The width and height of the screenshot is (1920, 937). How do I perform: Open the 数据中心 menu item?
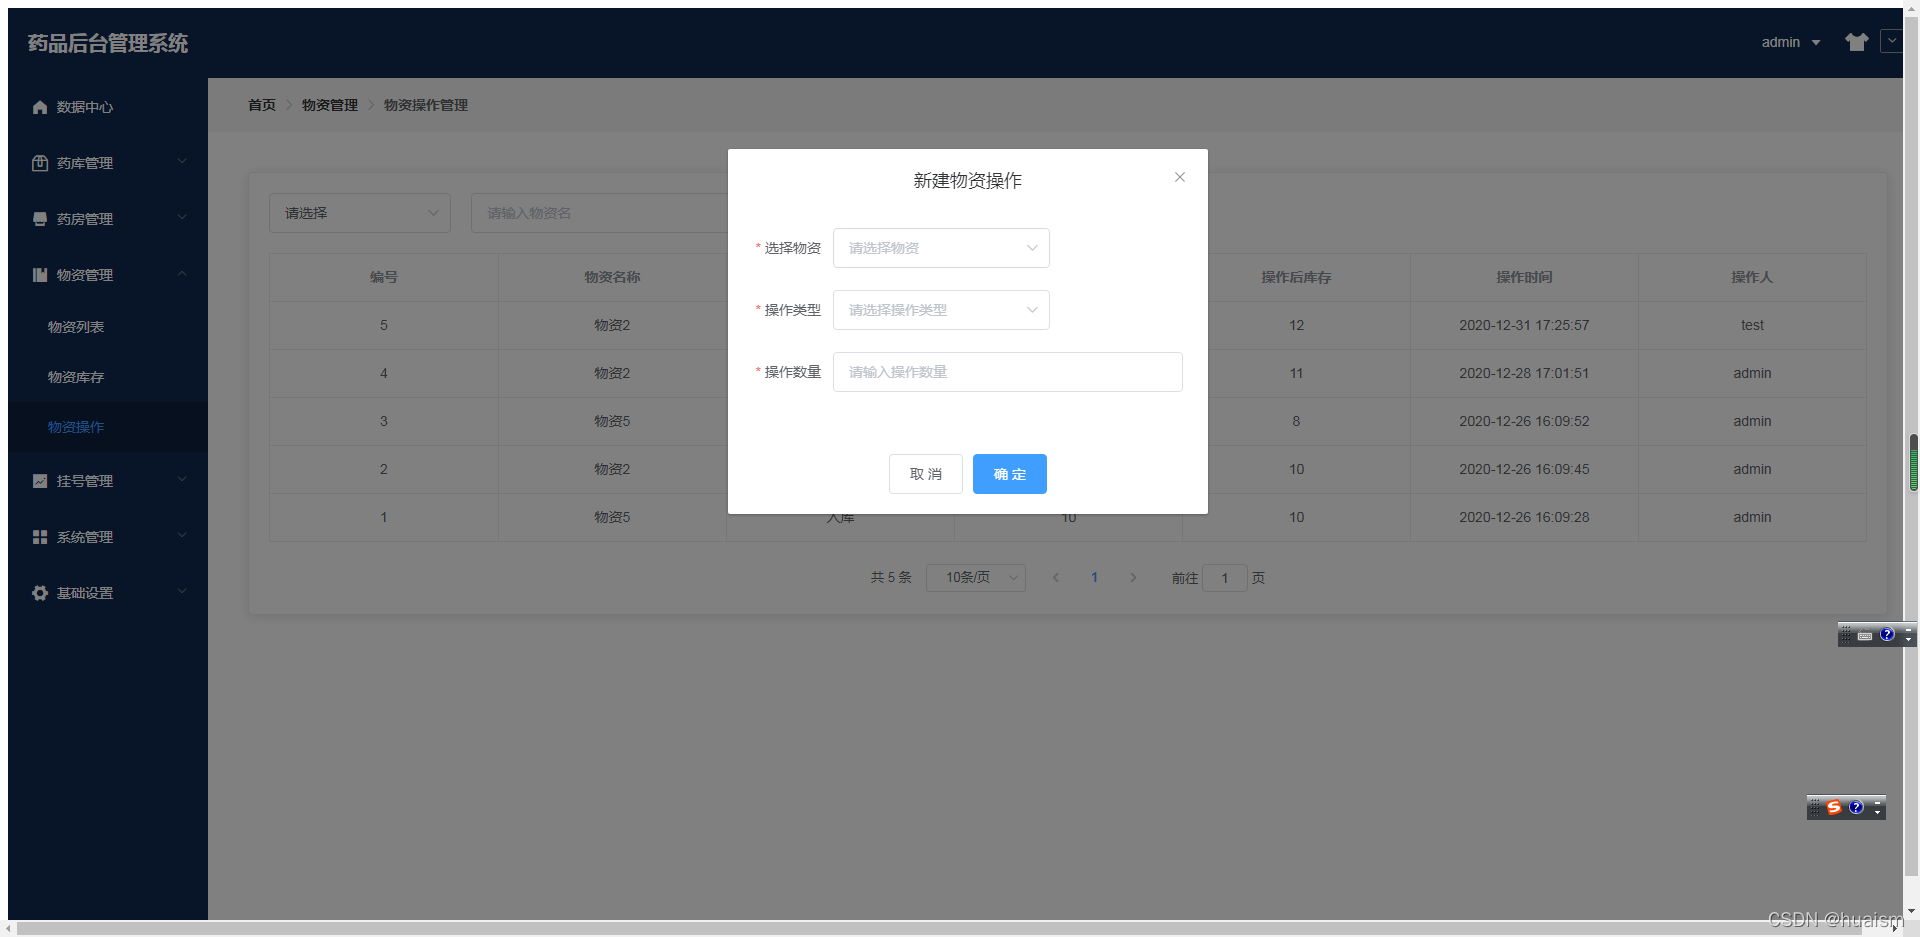108,107
